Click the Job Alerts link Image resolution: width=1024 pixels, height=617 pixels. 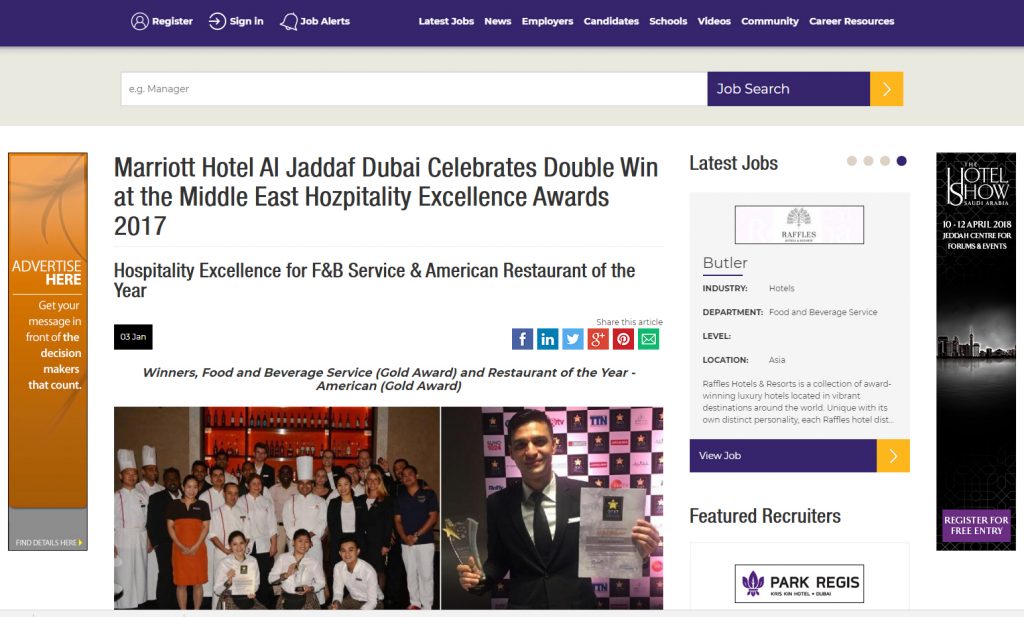click(325, 22)
